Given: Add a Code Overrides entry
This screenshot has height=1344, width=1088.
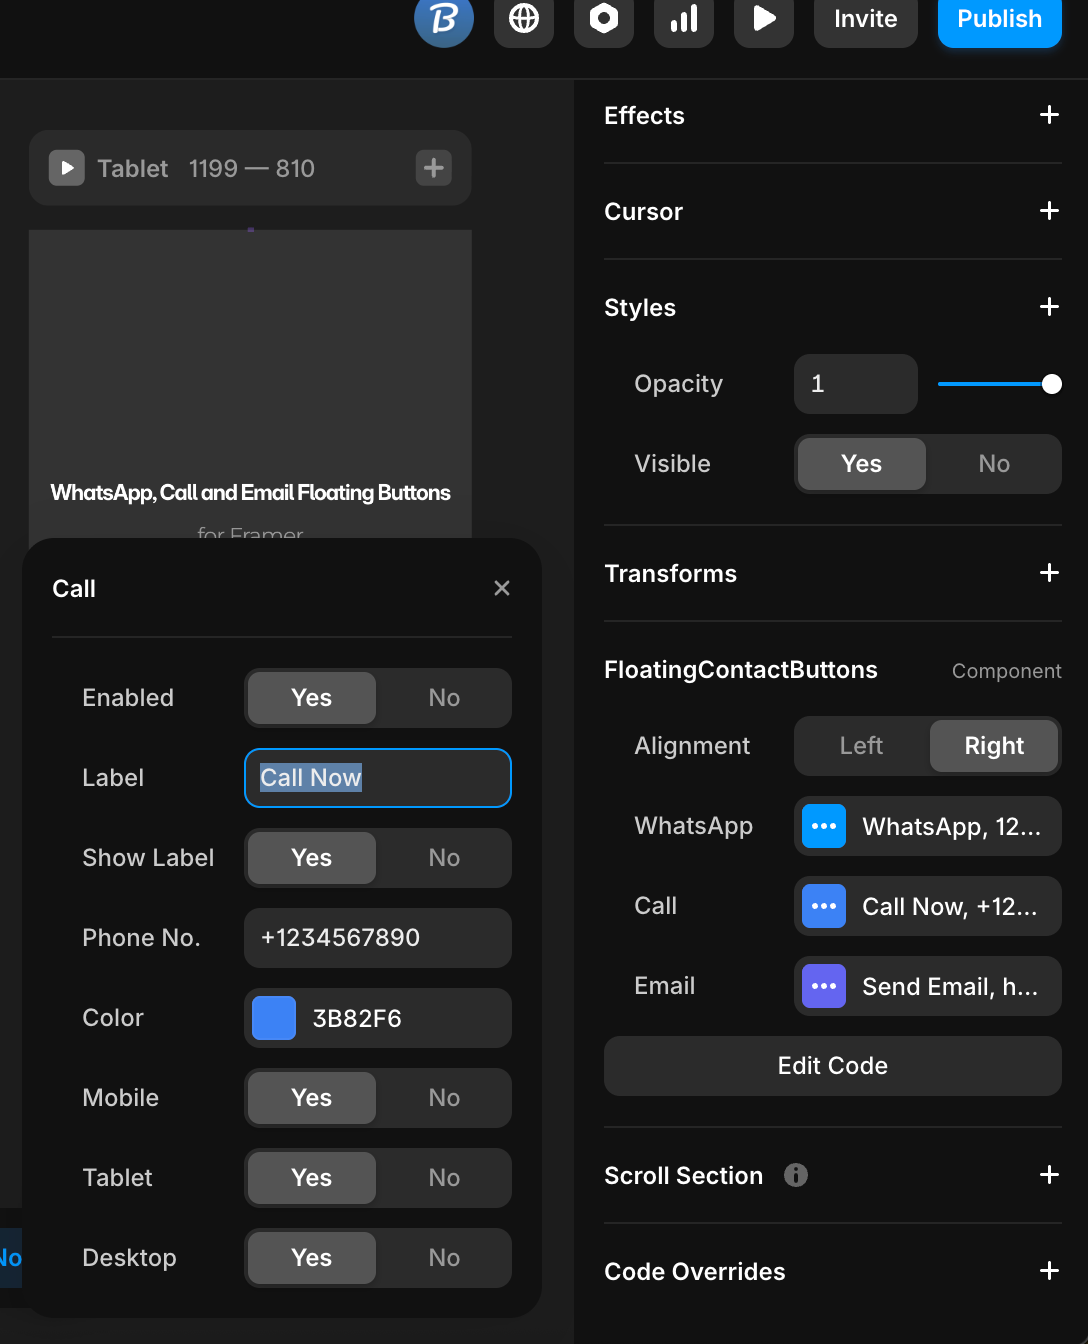Looking at the screenshot, I should [x=1049, y=1271].
